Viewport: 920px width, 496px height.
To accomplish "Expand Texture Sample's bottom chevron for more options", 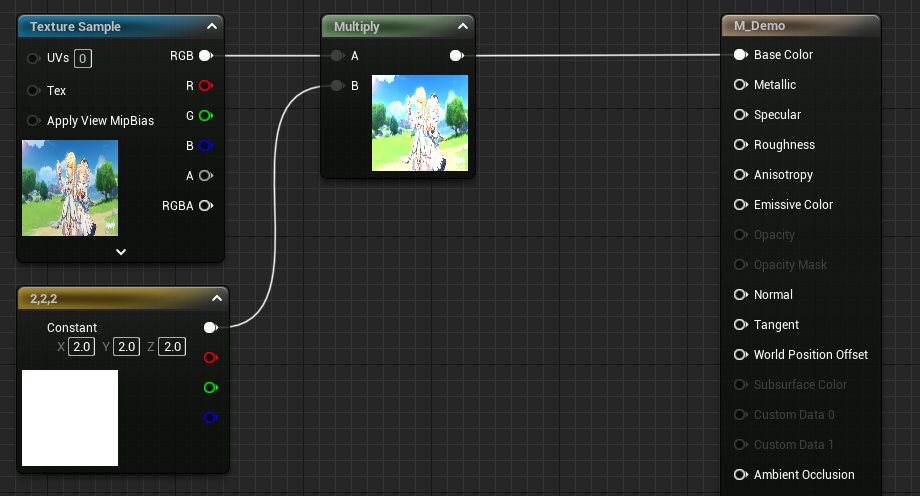I will [121, 252].
